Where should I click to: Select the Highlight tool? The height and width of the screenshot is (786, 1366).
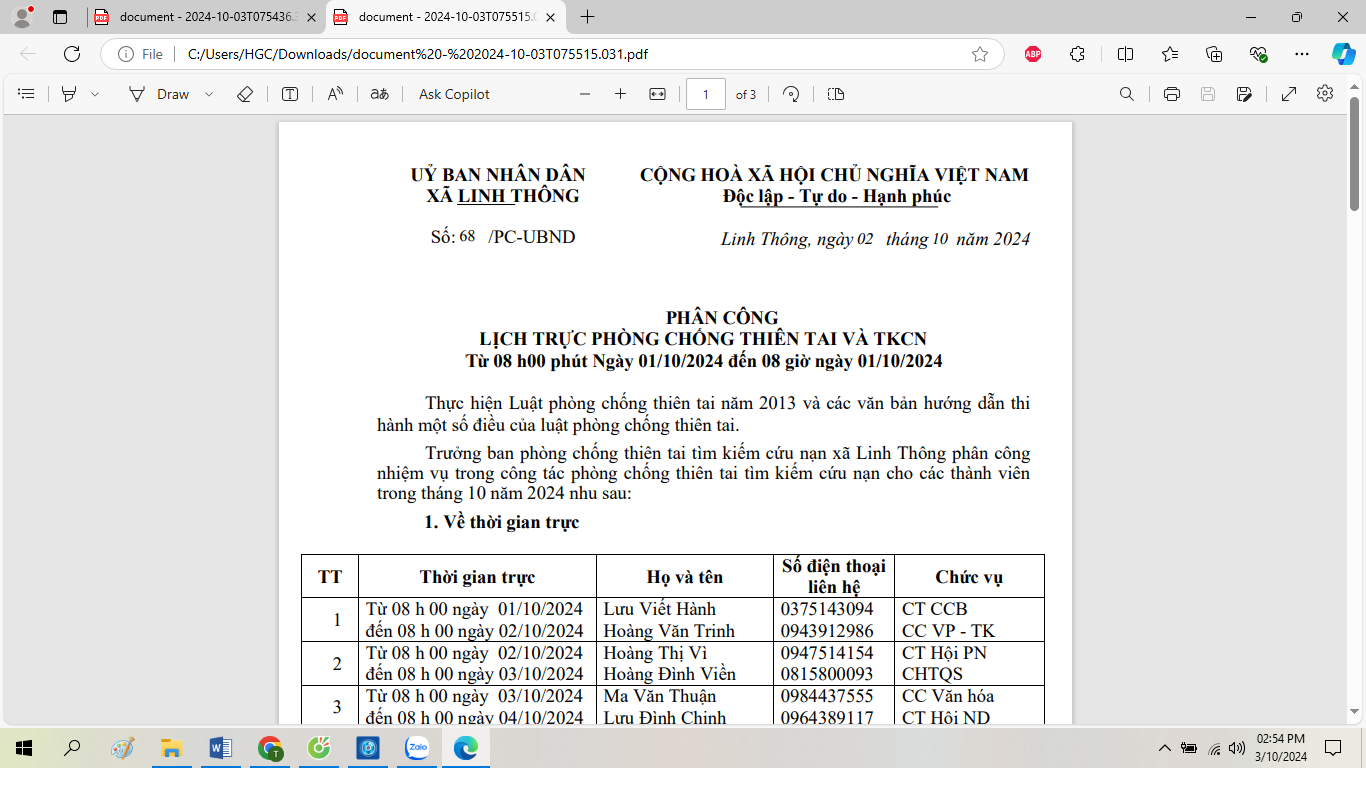click(69, 94)
